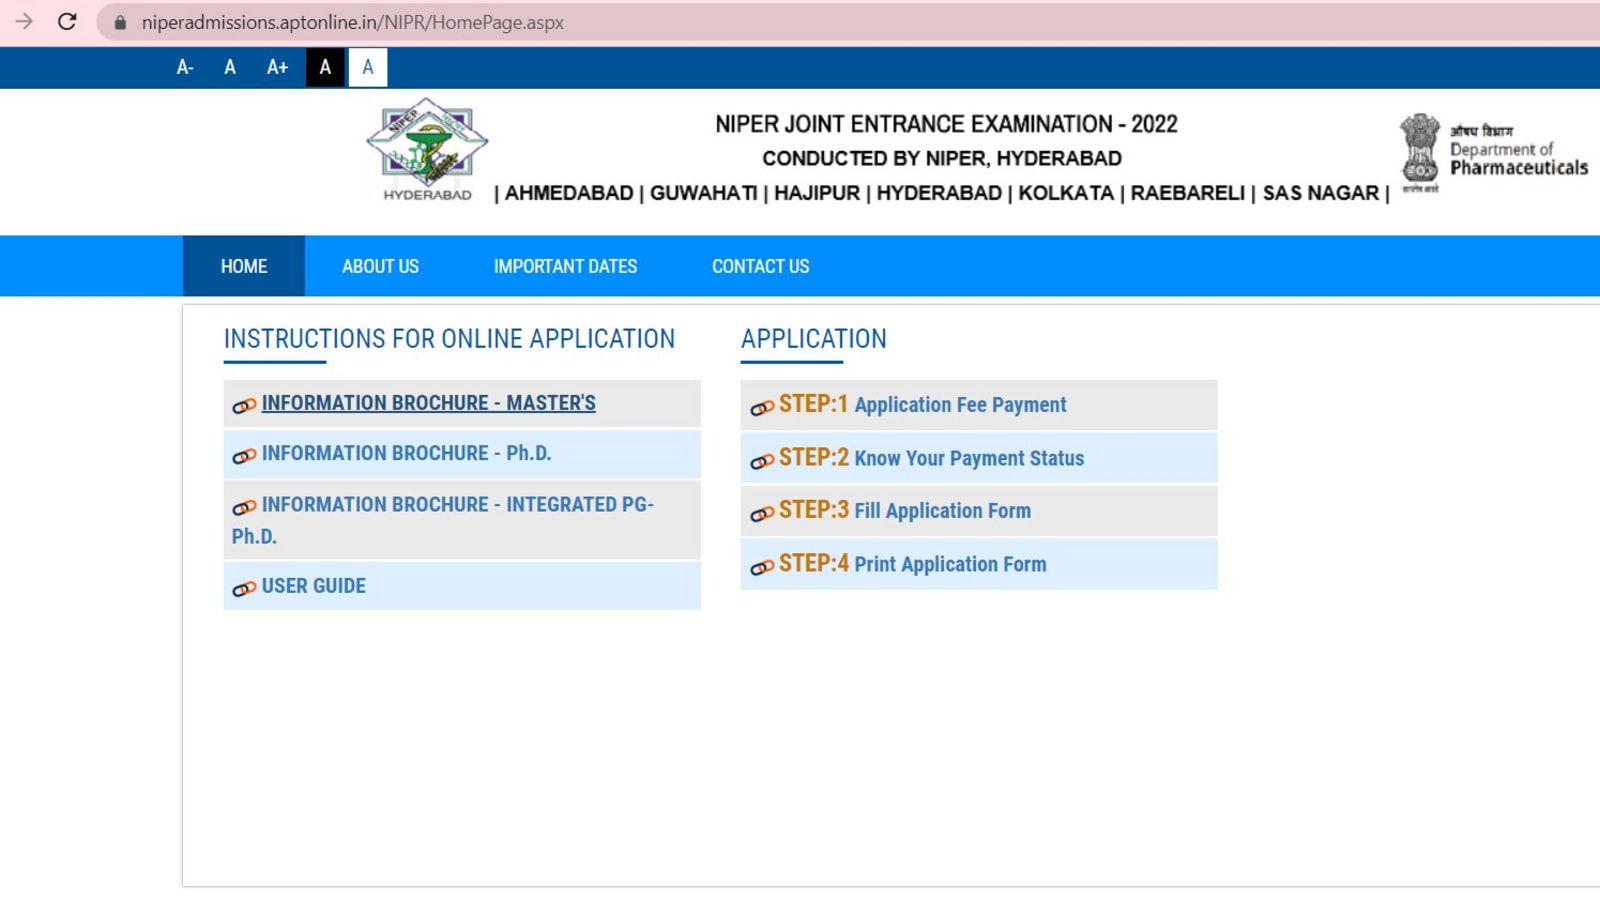Click the link icon beside STEP:1 Application Fee Payment
The image size is (1600, 900).
[761, 406]
